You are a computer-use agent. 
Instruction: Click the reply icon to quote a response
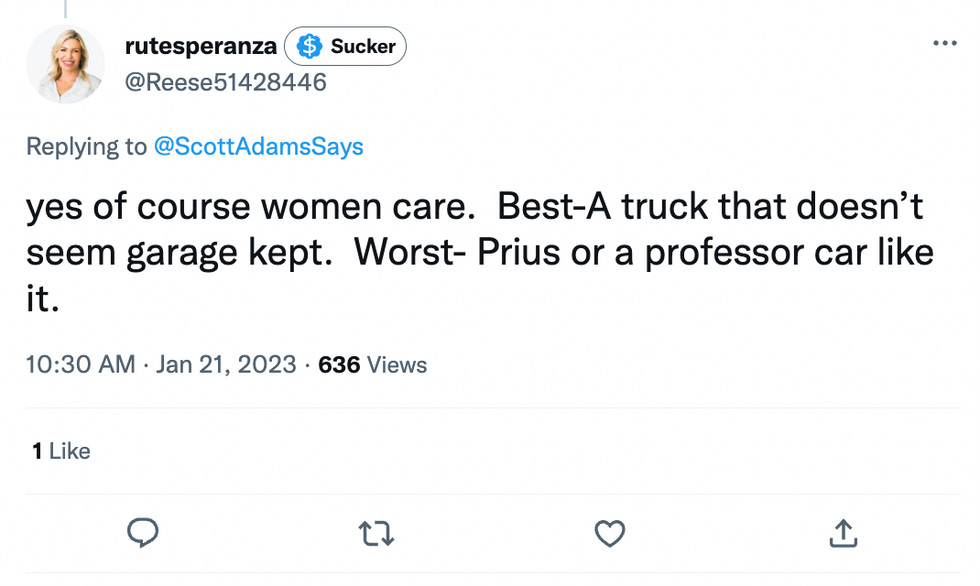(x=144, y=533)
